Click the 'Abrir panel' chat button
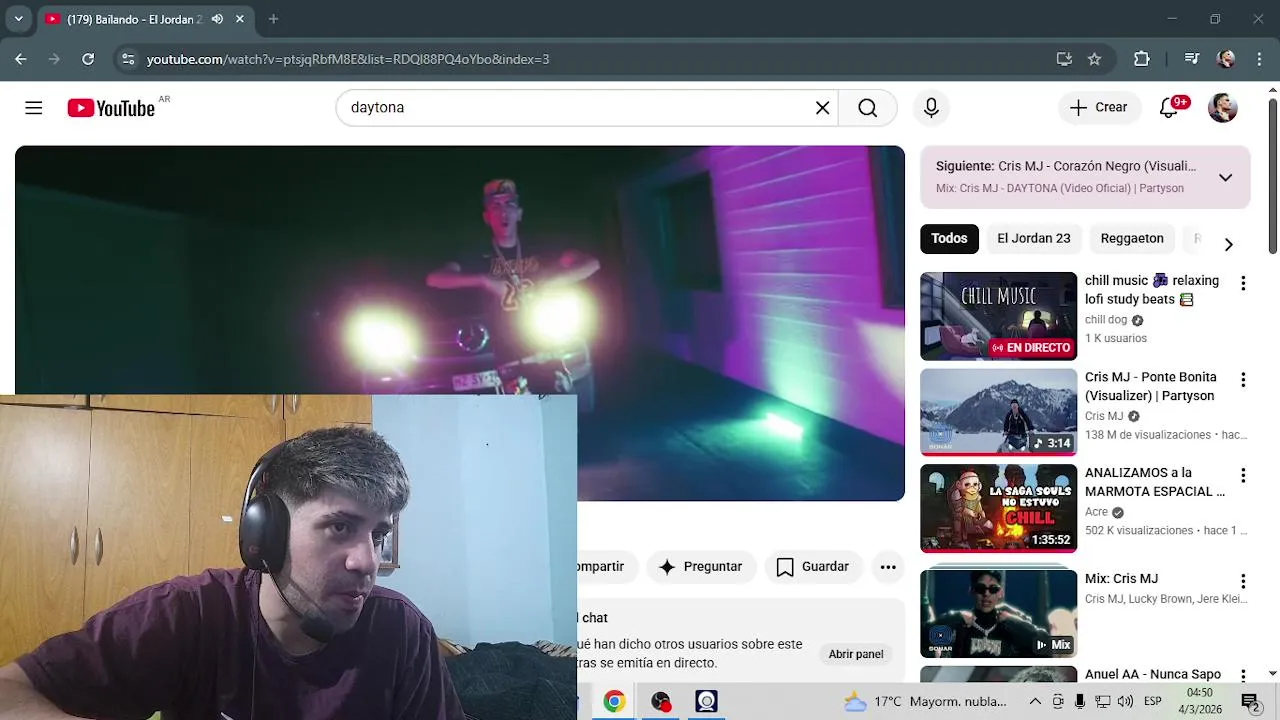 click(x=856, y=654)
